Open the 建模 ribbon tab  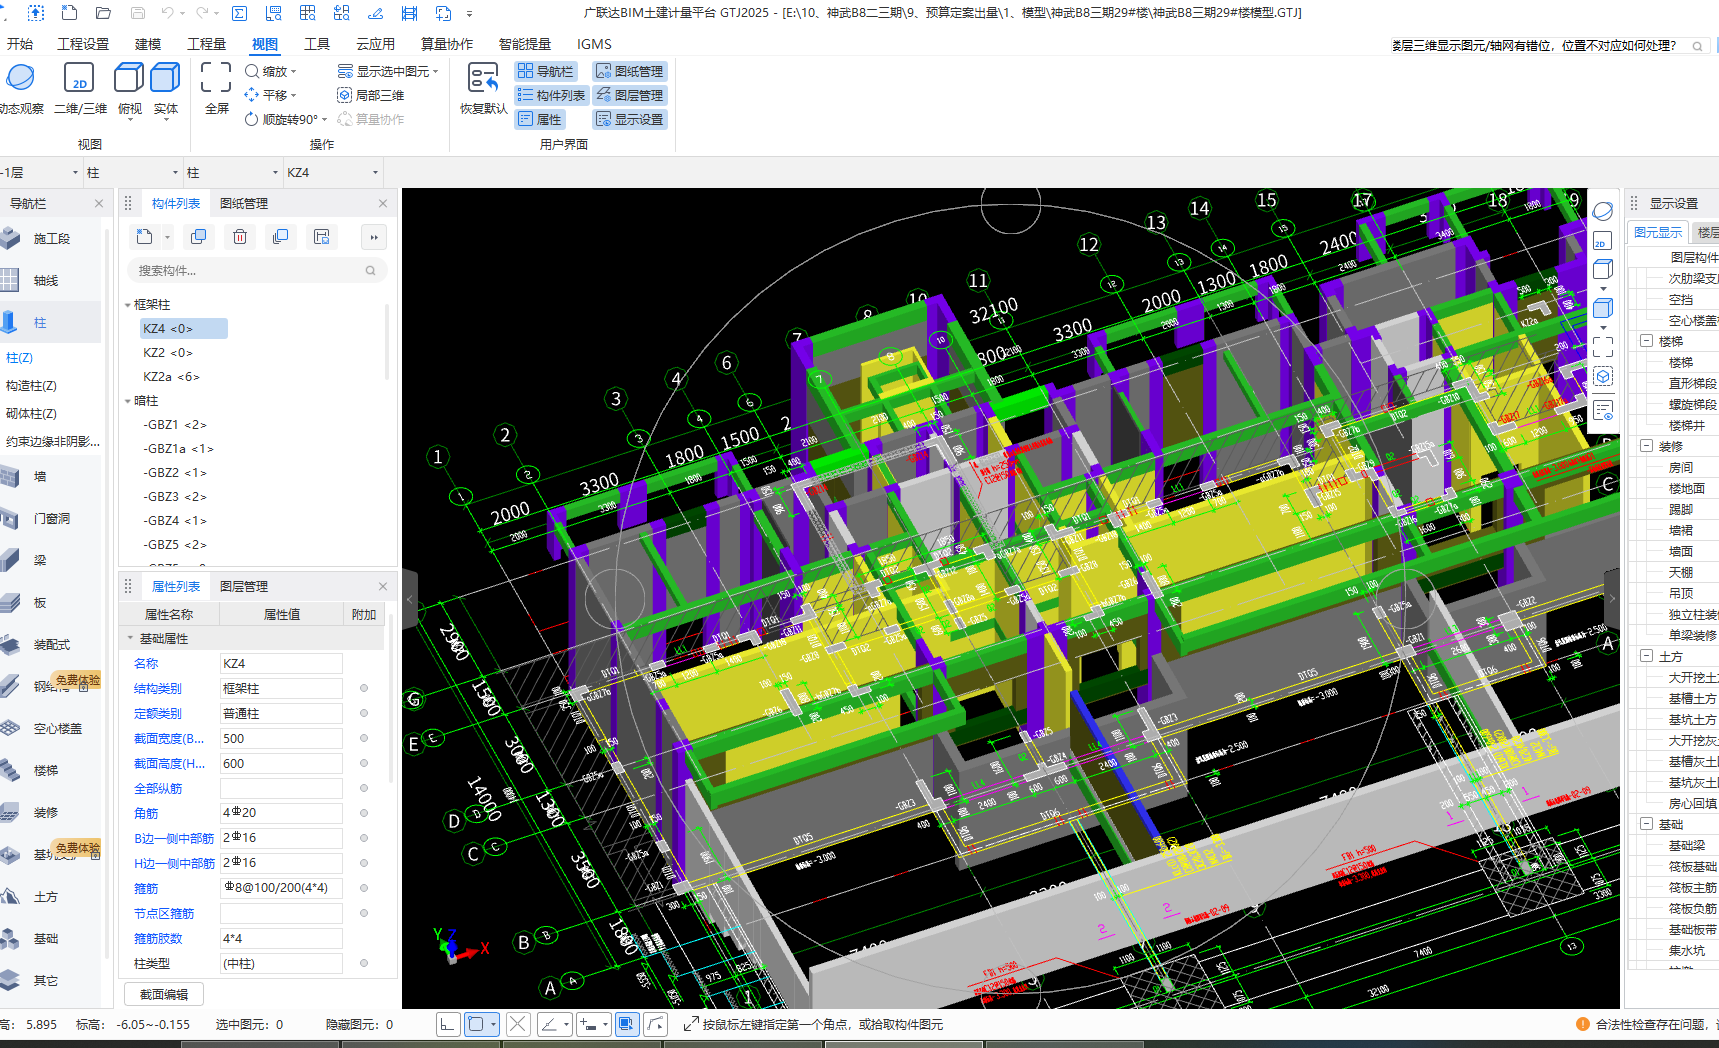(148, 44)
